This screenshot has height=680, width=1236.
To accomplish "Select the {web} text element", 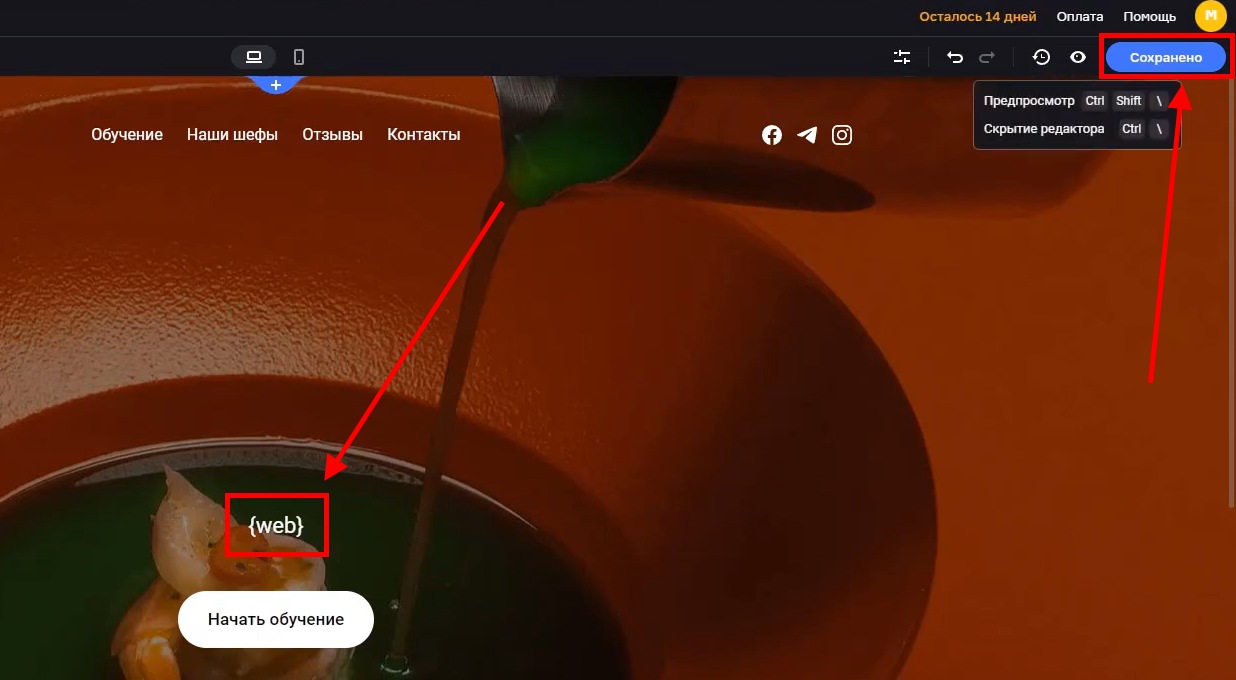I will 276,525.
